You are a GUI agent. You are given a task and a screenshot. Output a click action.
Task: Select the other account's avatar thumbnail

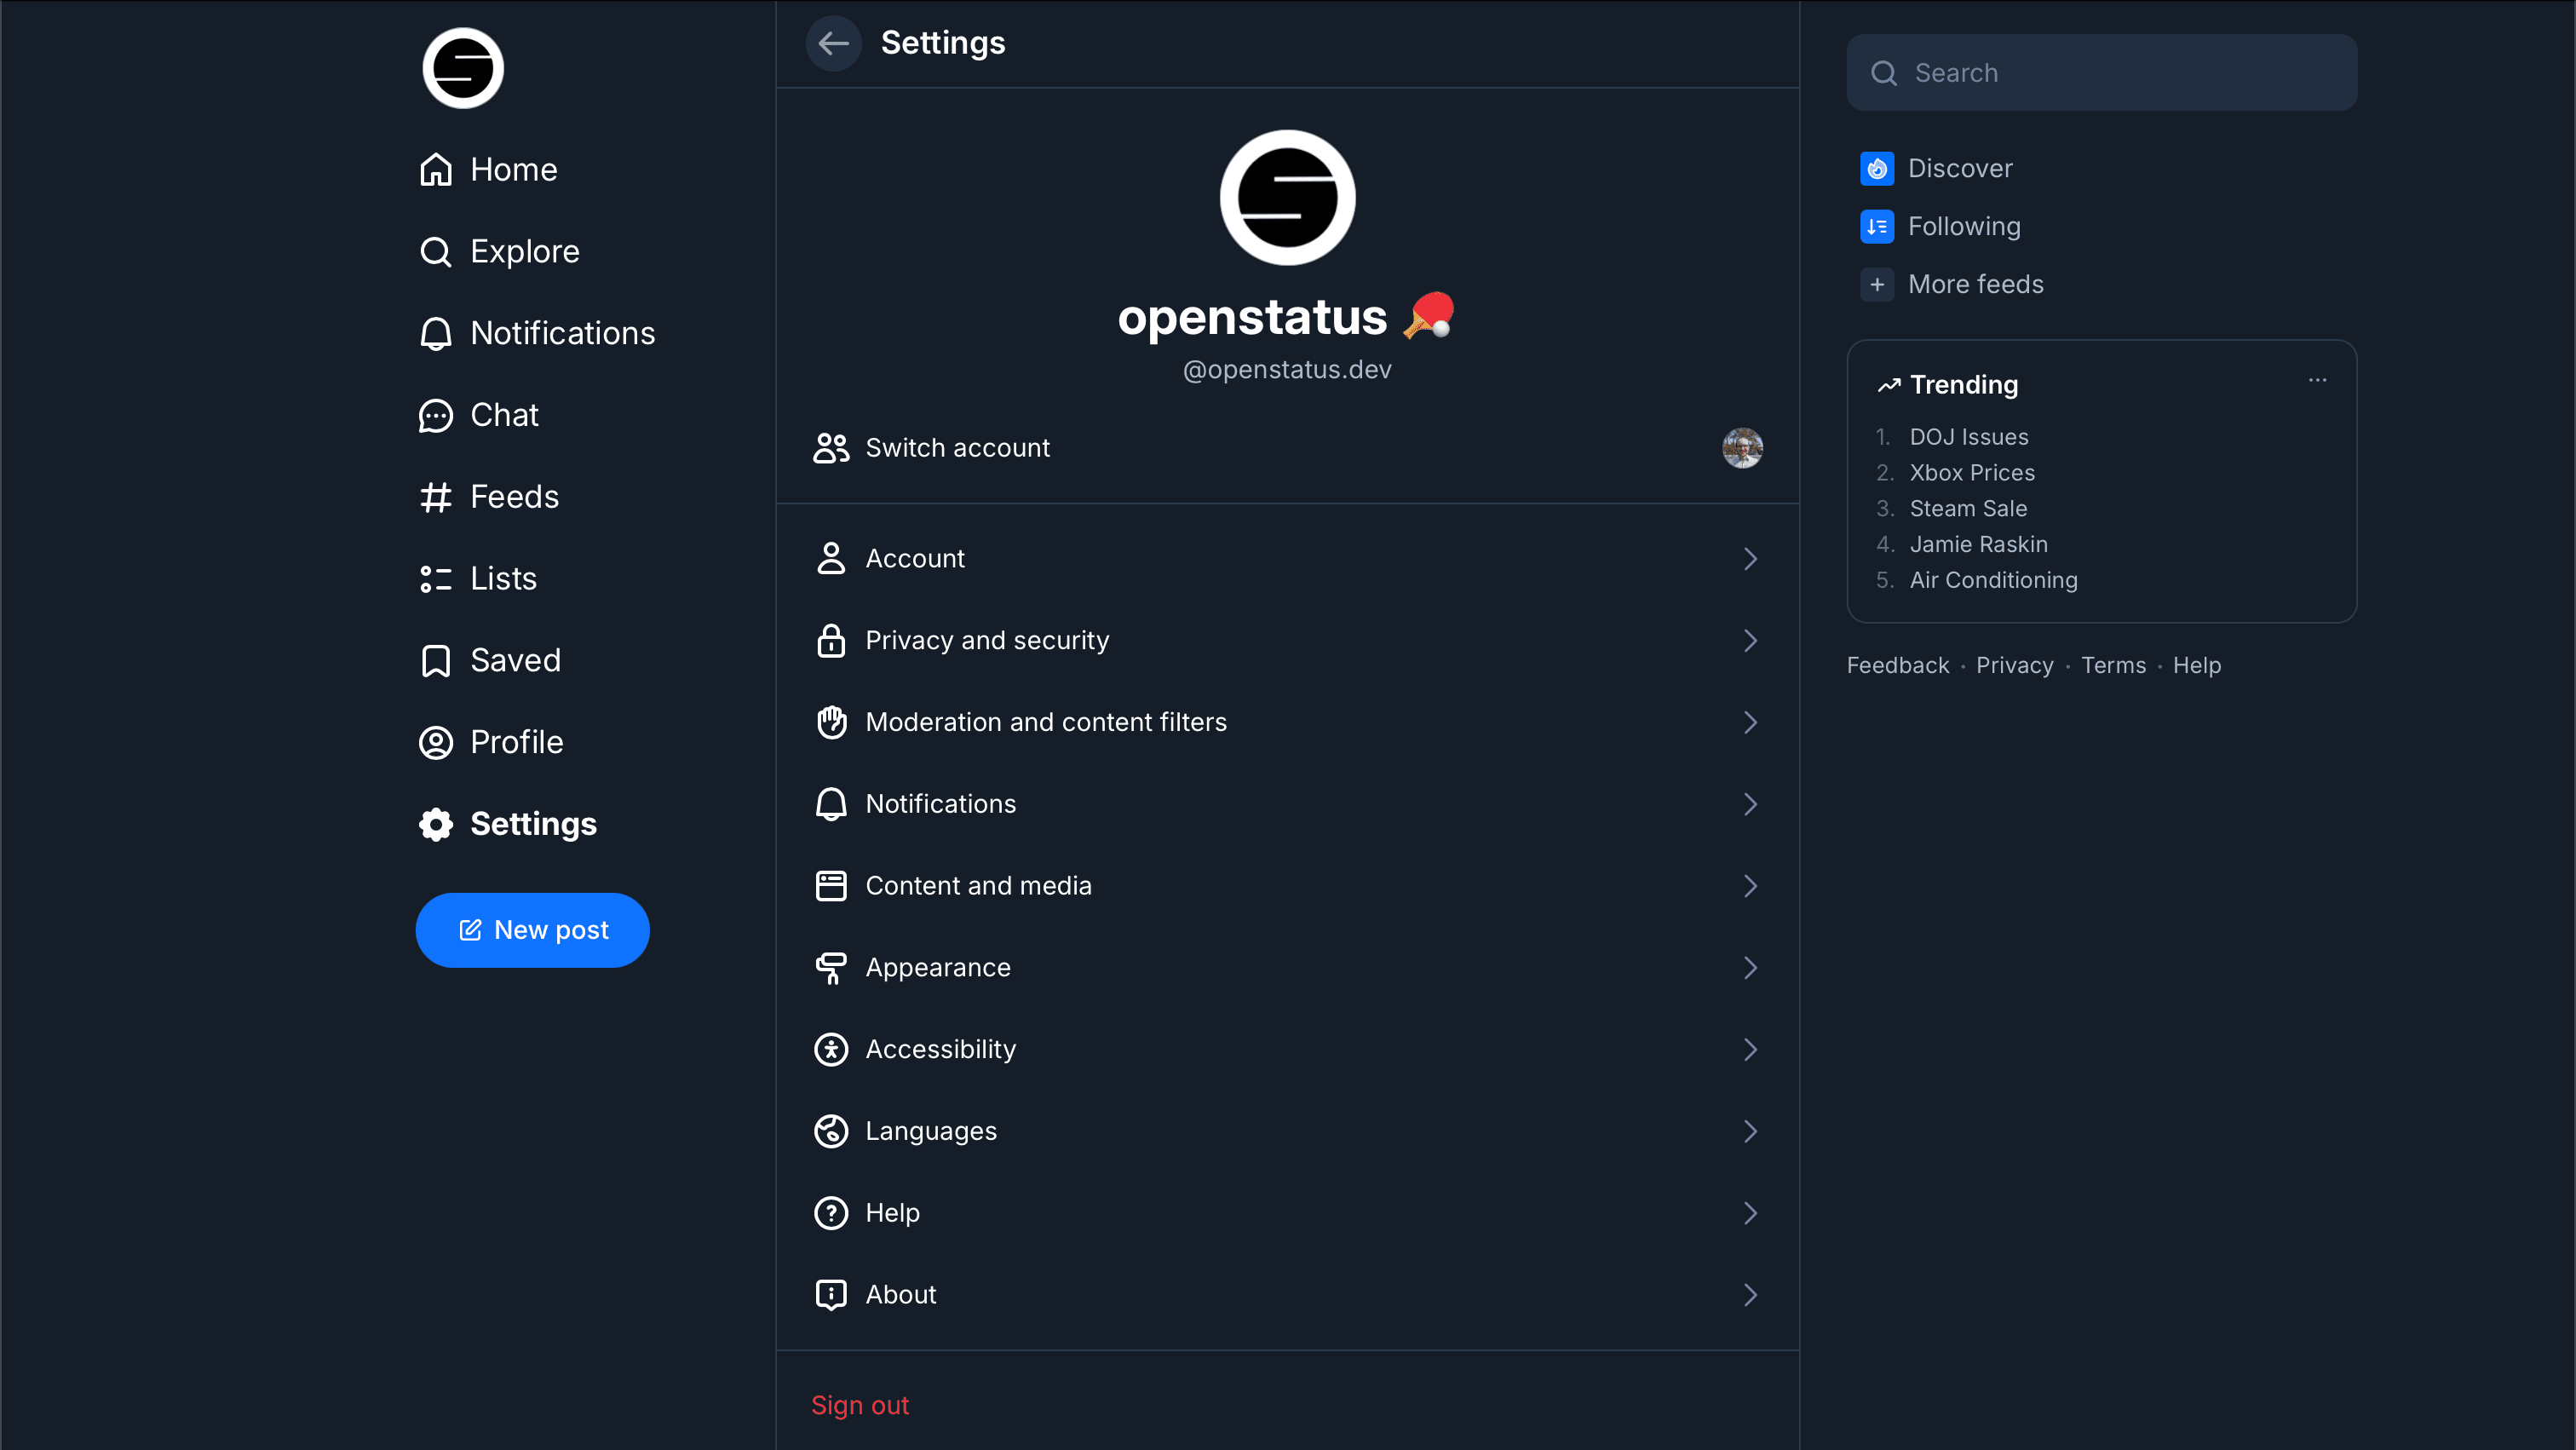click(x=1742, y=448)
